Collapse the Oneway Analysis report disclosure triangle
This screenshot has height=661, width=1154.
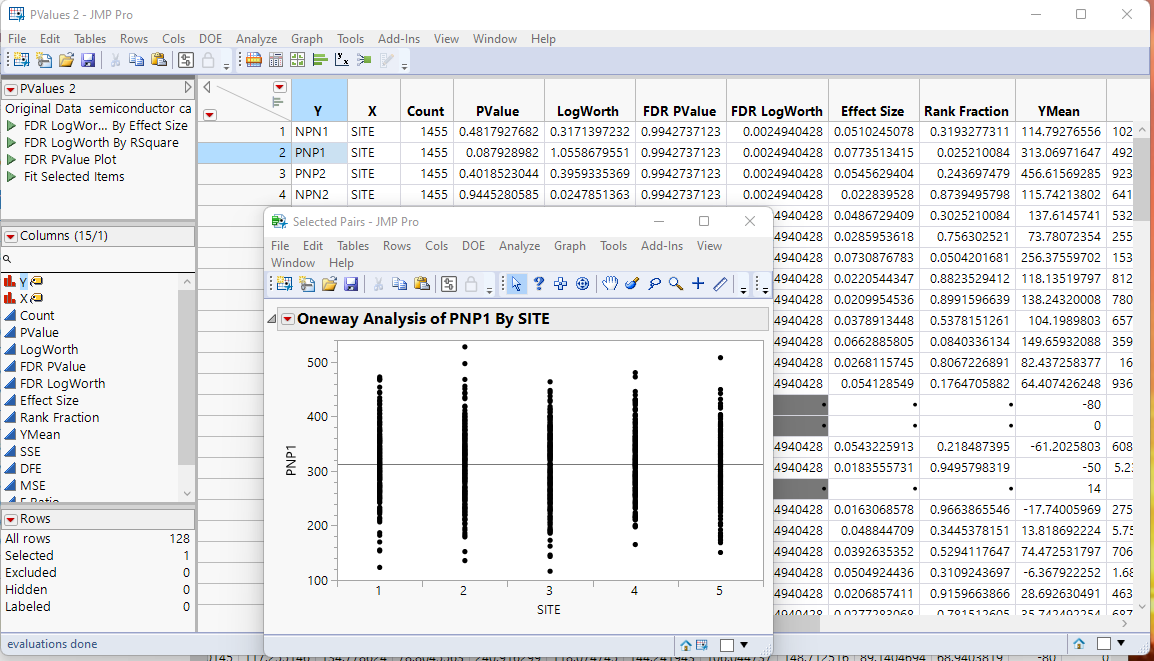[272, 318]
